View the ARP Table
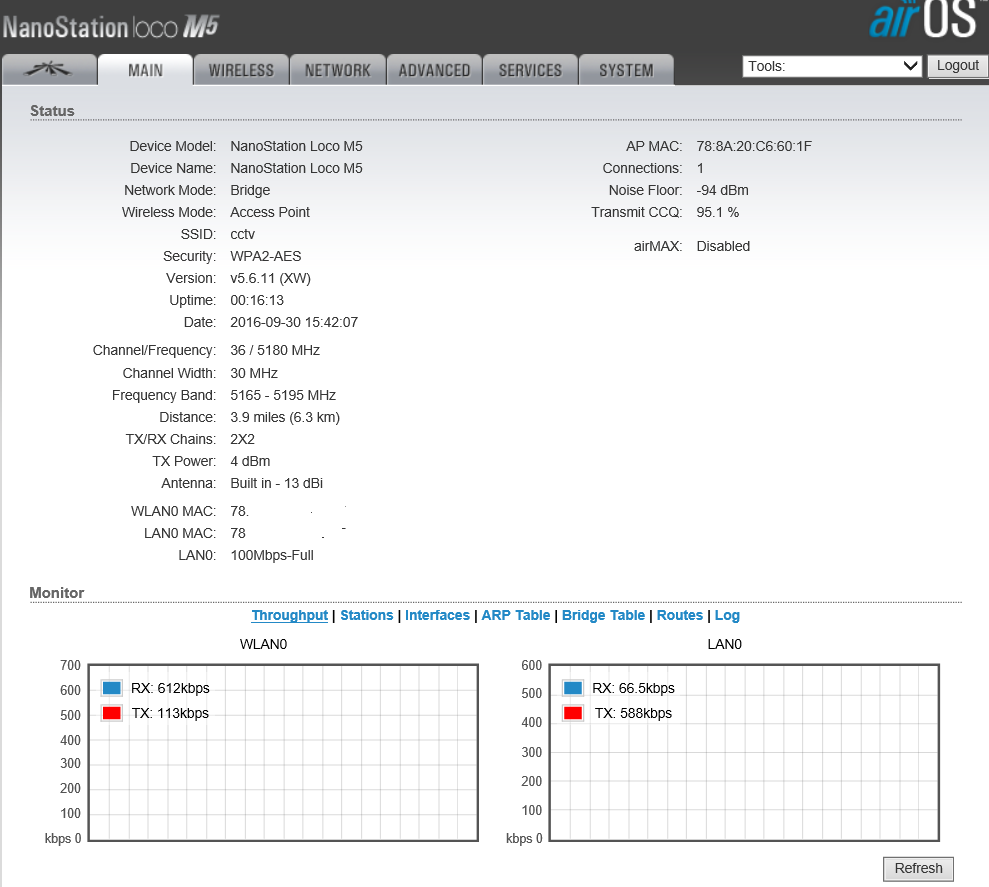 tap(516, 615)
